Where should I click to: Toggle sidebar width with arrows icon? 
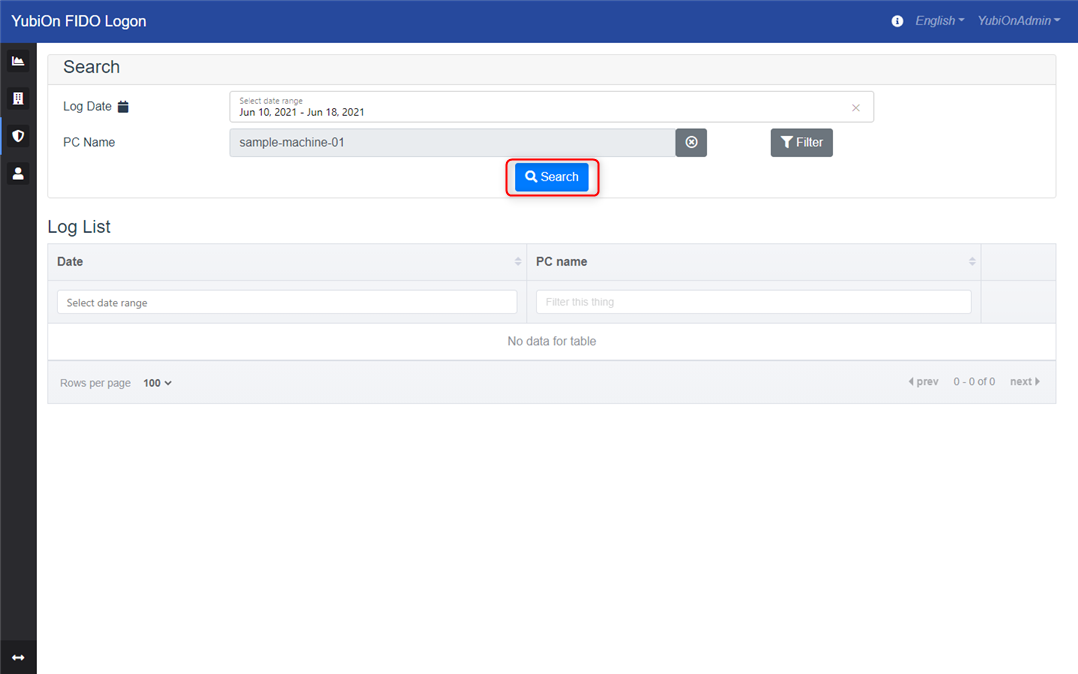18,657
